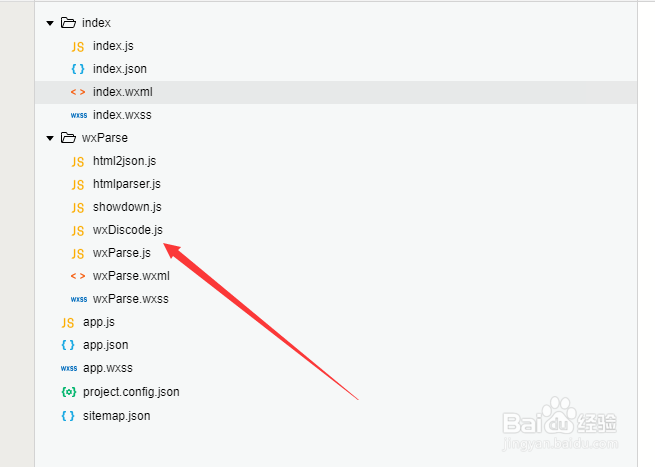Collapse the wxParse folder arrow
This screenshot has height=467, width=655.
(x=50, y=138)
